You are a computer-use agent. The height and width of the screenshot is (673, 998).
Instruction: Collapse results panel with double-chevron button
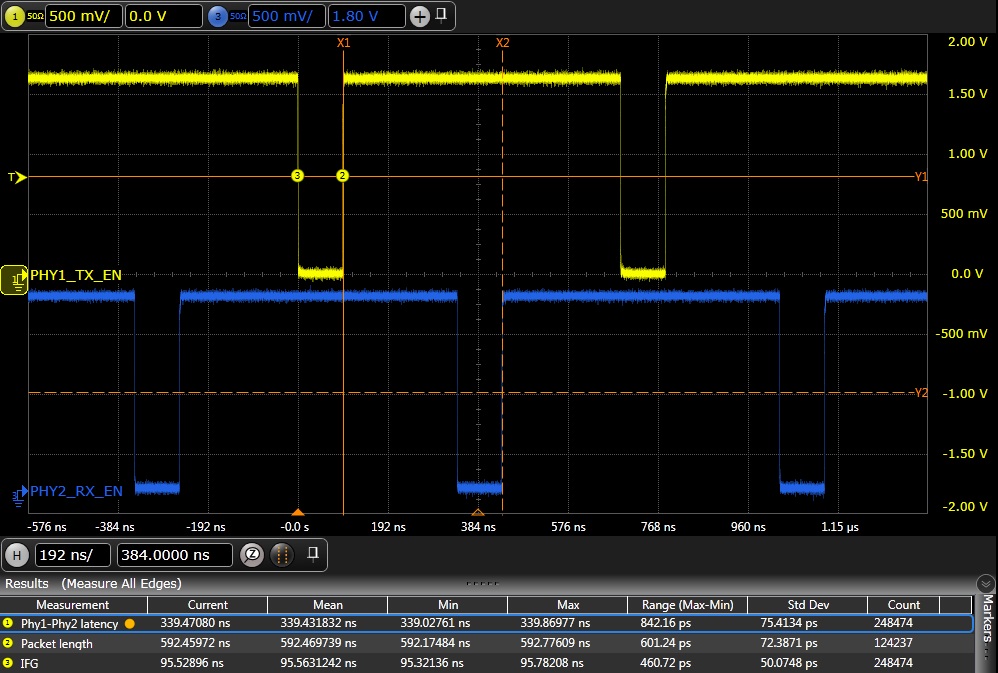pos(985,583)
